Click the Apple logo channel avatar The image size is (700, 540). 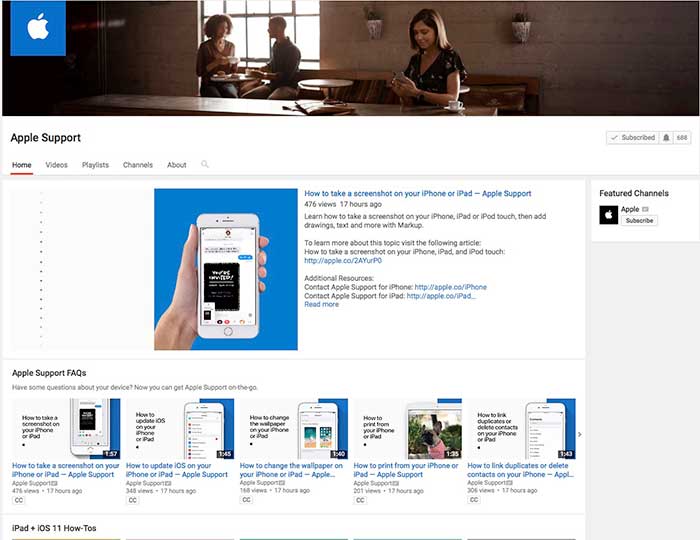pyautogui.click(x=37, y=28)
